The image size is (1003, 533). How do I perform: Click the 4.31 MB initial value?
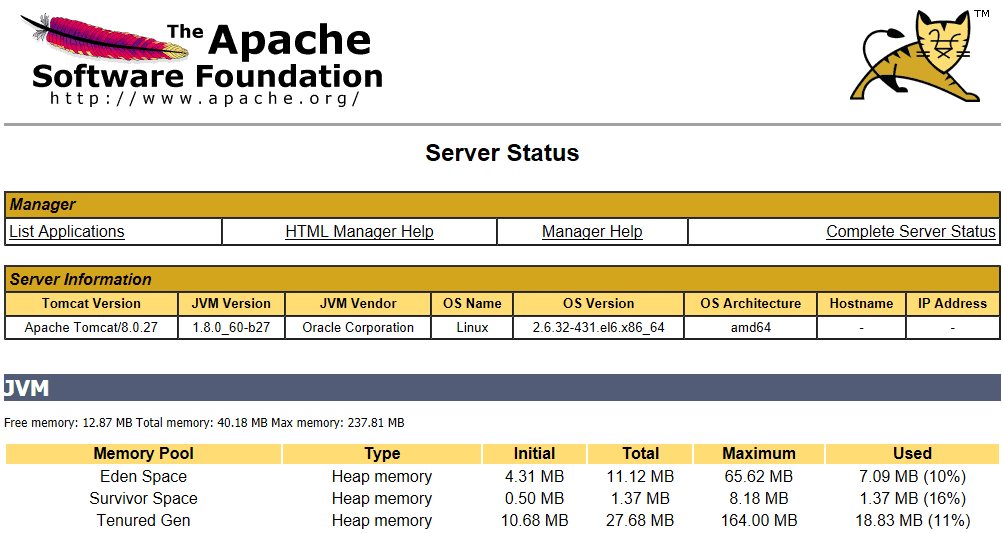click(534, 477)
